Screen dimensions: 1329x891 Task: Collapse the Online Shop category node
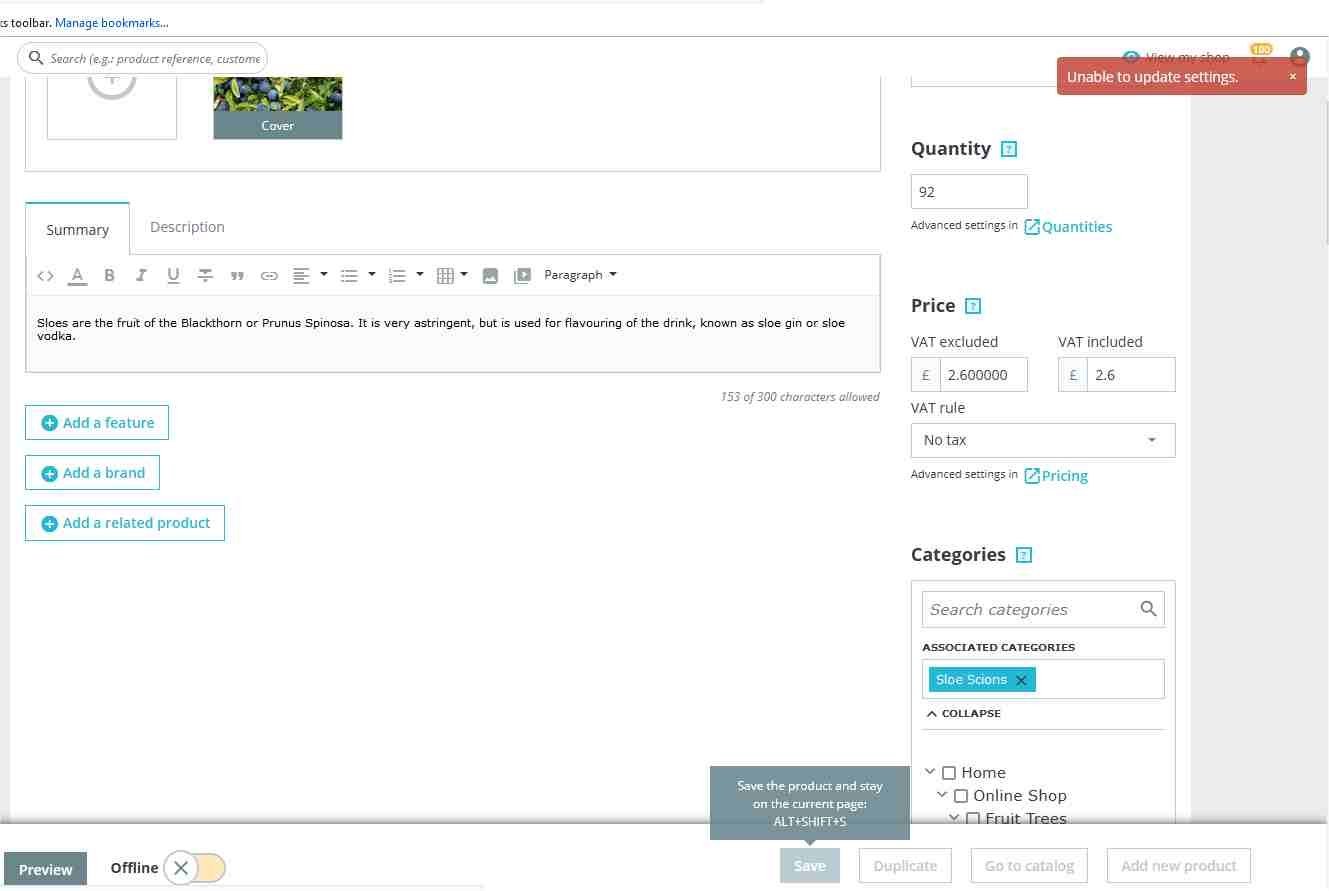tap(942, 795)
